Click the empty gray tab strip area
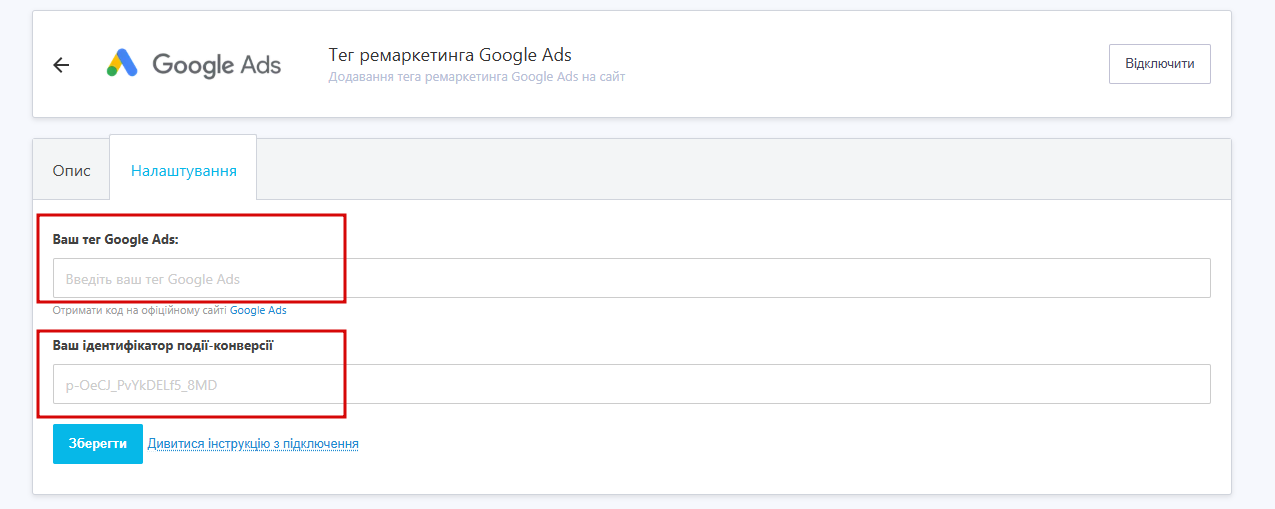1275x509 pixels. click(x=740, y=168)
